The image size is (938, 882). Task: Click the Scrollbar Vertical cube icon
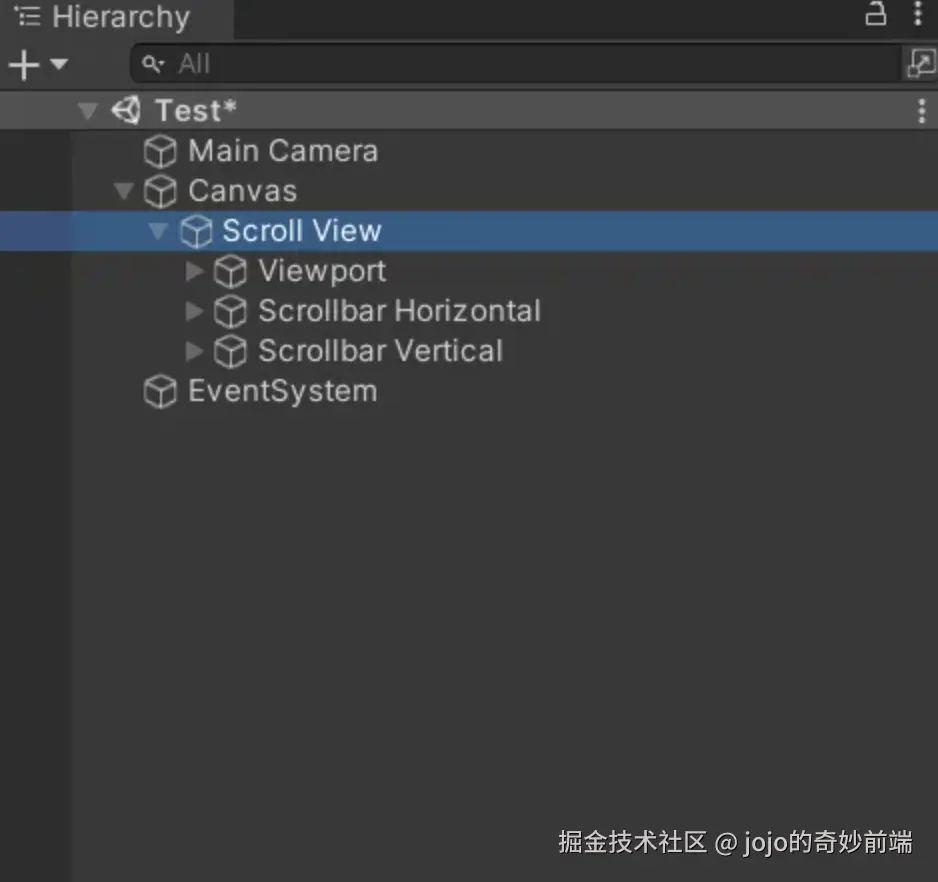click(x=231, y=351)
